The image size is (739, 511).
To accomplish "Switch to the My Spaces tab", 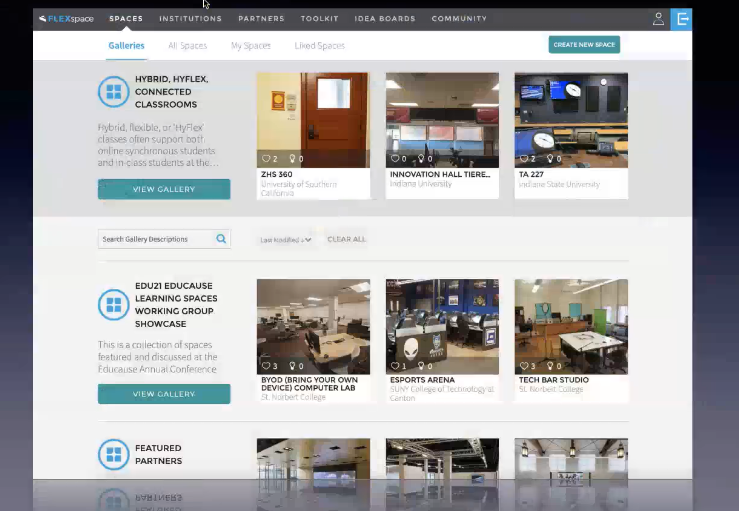I will (251, 46).
